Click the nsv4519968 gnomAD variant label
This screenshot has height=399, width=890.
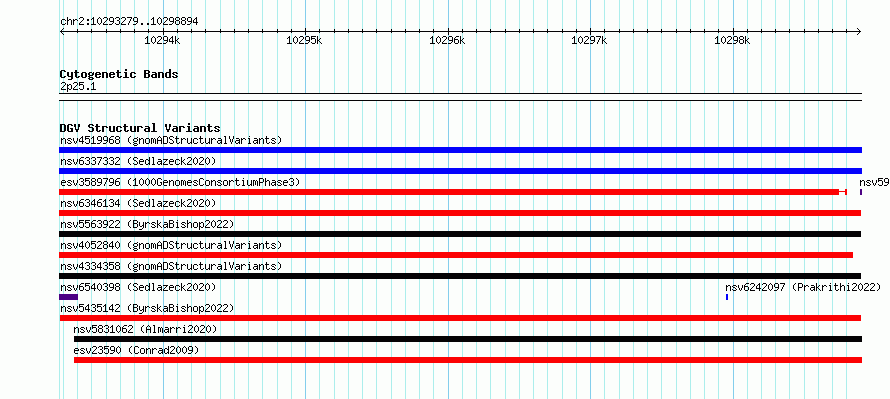[x=171, y=140]
